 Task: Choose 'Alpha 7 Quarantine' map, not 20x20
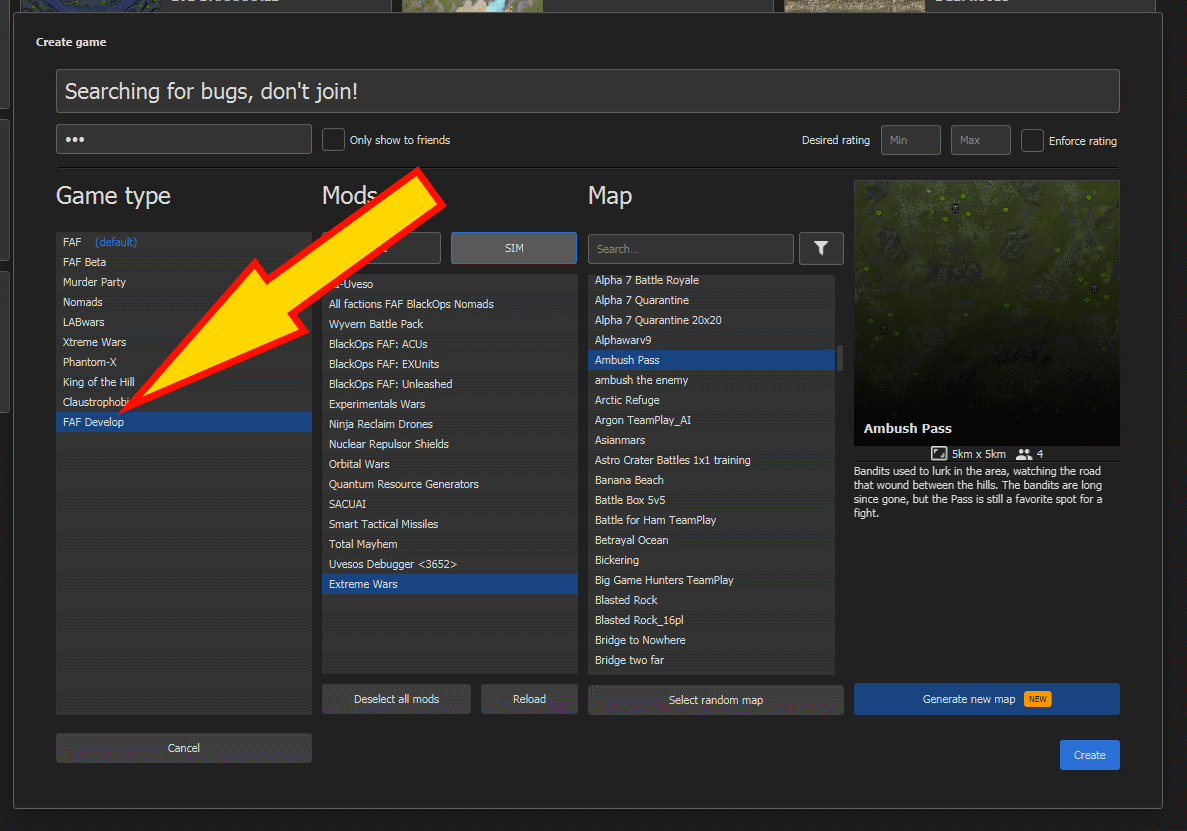711,300
